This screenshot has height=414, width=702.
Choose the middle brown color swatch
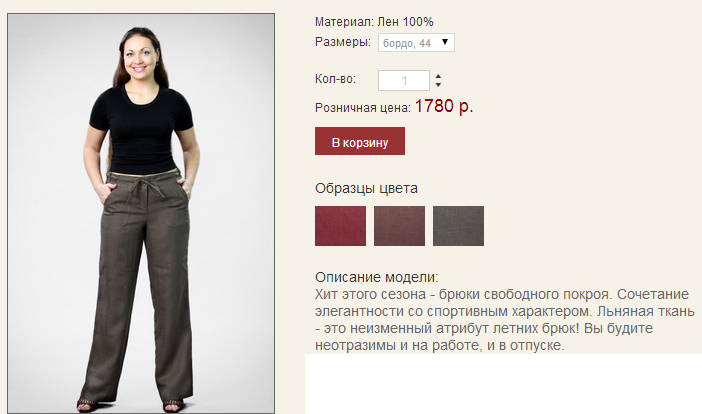click(x=399, y=226)
